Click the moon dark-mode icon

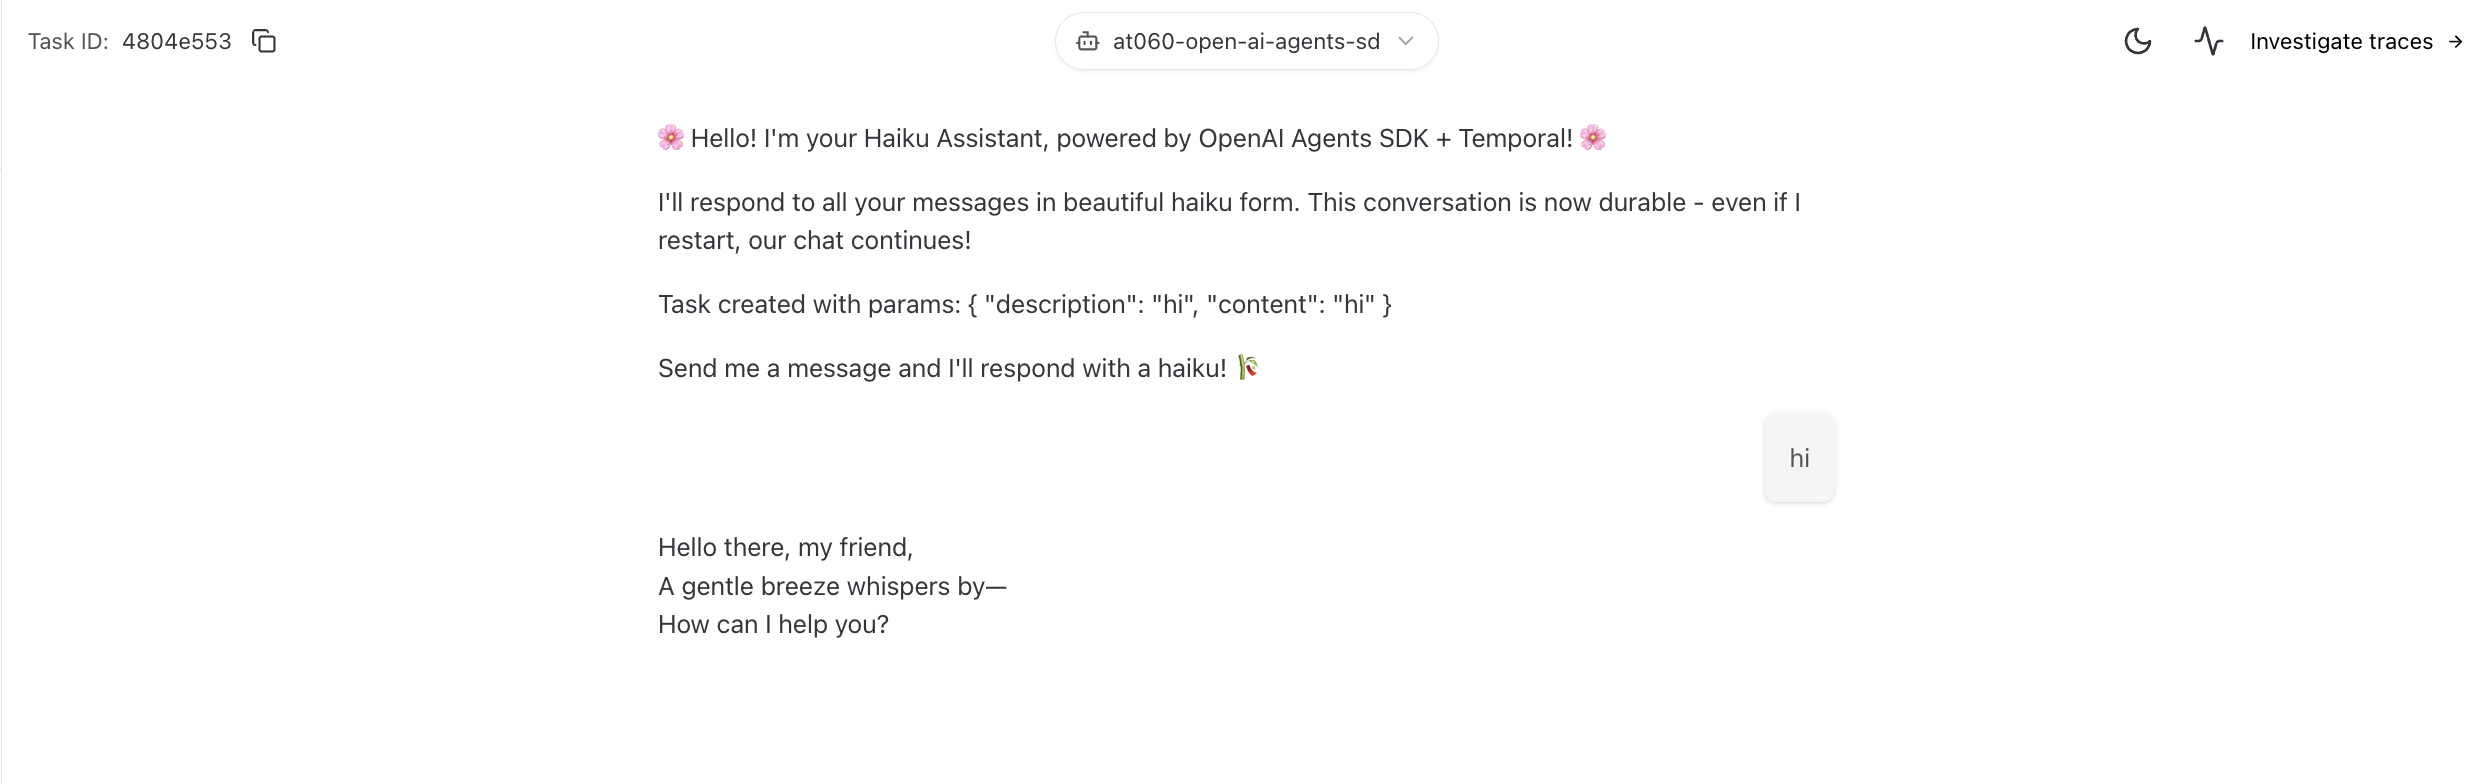click(2137, 41)
